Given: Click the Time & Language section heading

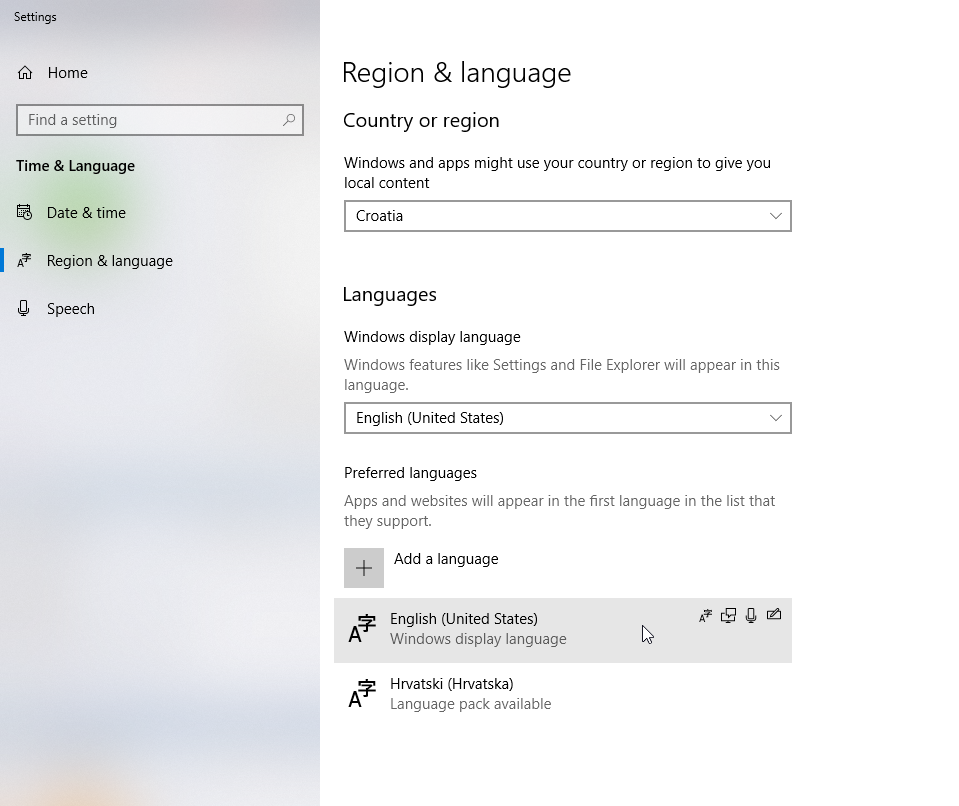Looking at the screenshot, I should (75, 166).
